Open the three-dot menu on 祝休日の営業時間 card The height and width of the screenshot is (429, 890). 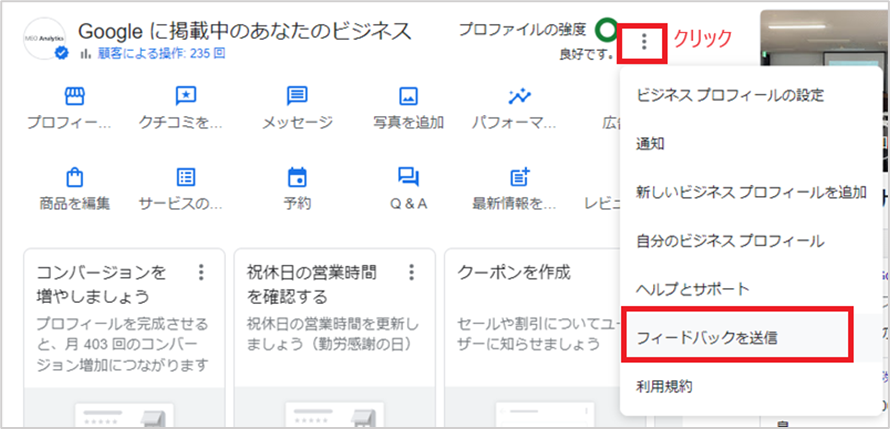(x=412, y=272)
